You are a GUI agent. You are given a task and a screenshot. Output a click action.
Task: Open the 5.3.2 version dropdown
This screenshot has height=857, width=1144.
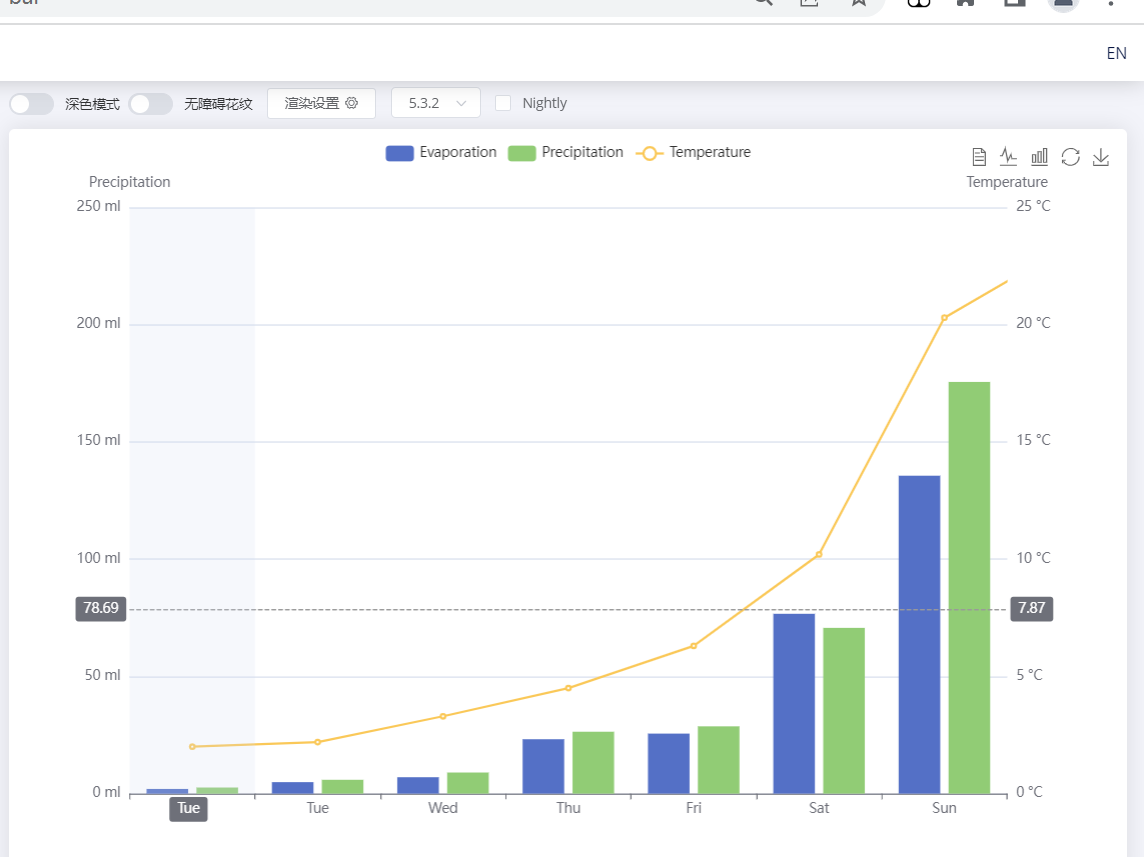(435, 103)
